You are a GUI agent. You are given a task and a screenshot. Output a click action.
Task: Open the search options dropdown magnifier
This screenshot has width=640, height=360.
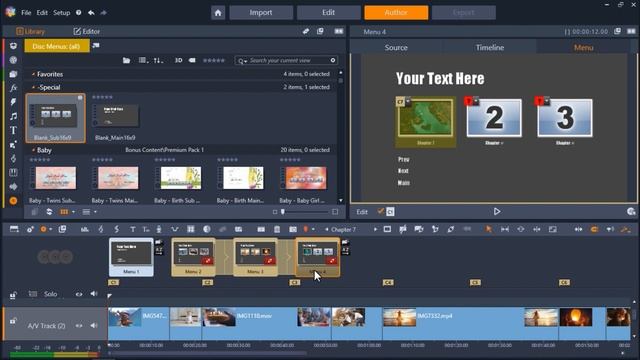[x=242, y=61]
